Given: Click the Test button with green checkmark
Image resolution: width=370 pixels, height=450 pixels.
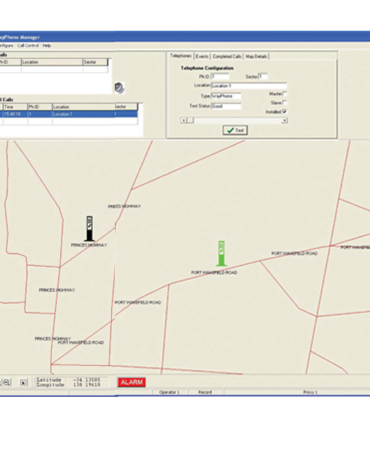Looking at the screenshot, I should point(235,130).
